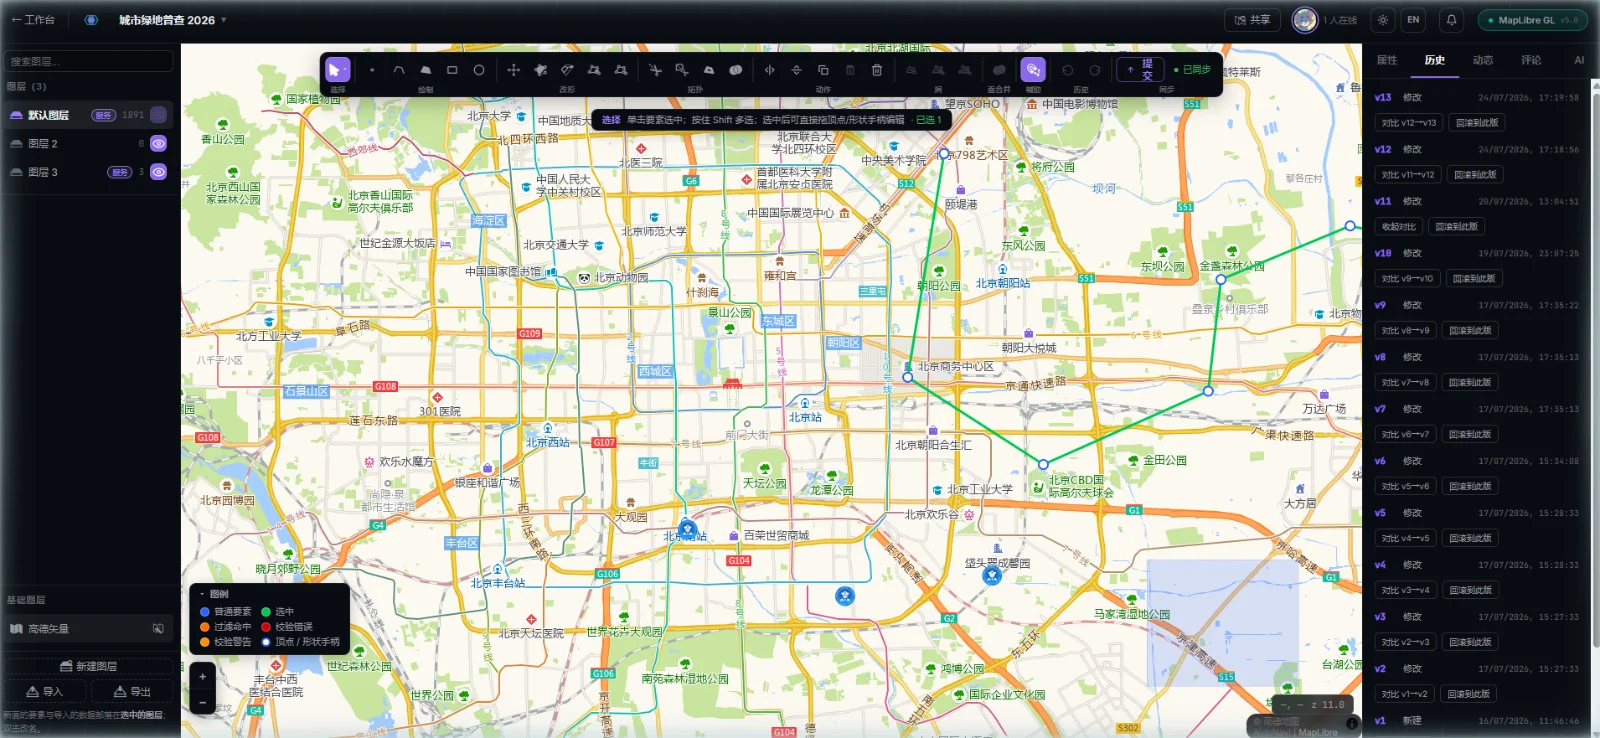Click the green line vertex near 798艺术区
The width and height of the screenshot is (1600, 738).
point(943,154)
